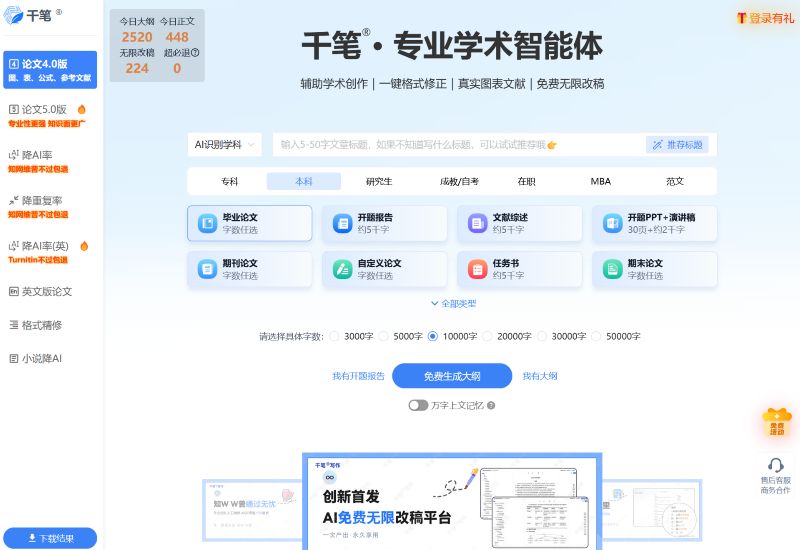Viewport: 800px width, 550px height.
Task: Click the article title input field
Action: point(455,145)
